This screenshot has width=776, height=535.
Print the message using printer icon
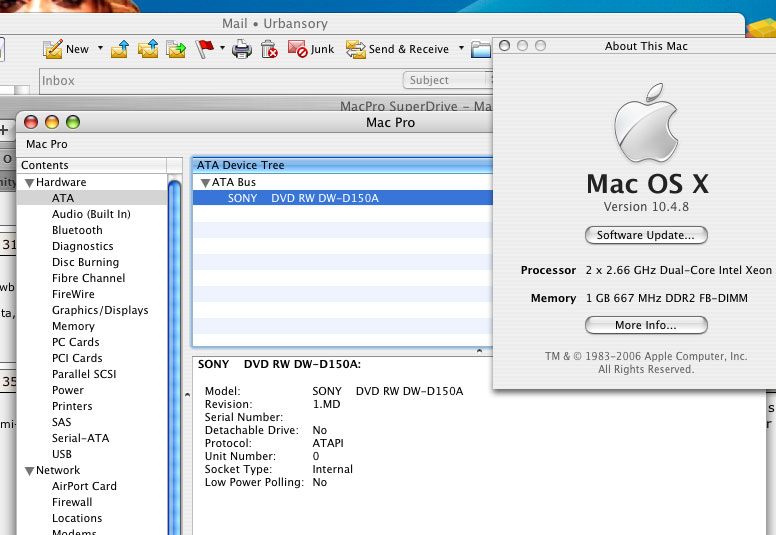click(x=242, y=49)
